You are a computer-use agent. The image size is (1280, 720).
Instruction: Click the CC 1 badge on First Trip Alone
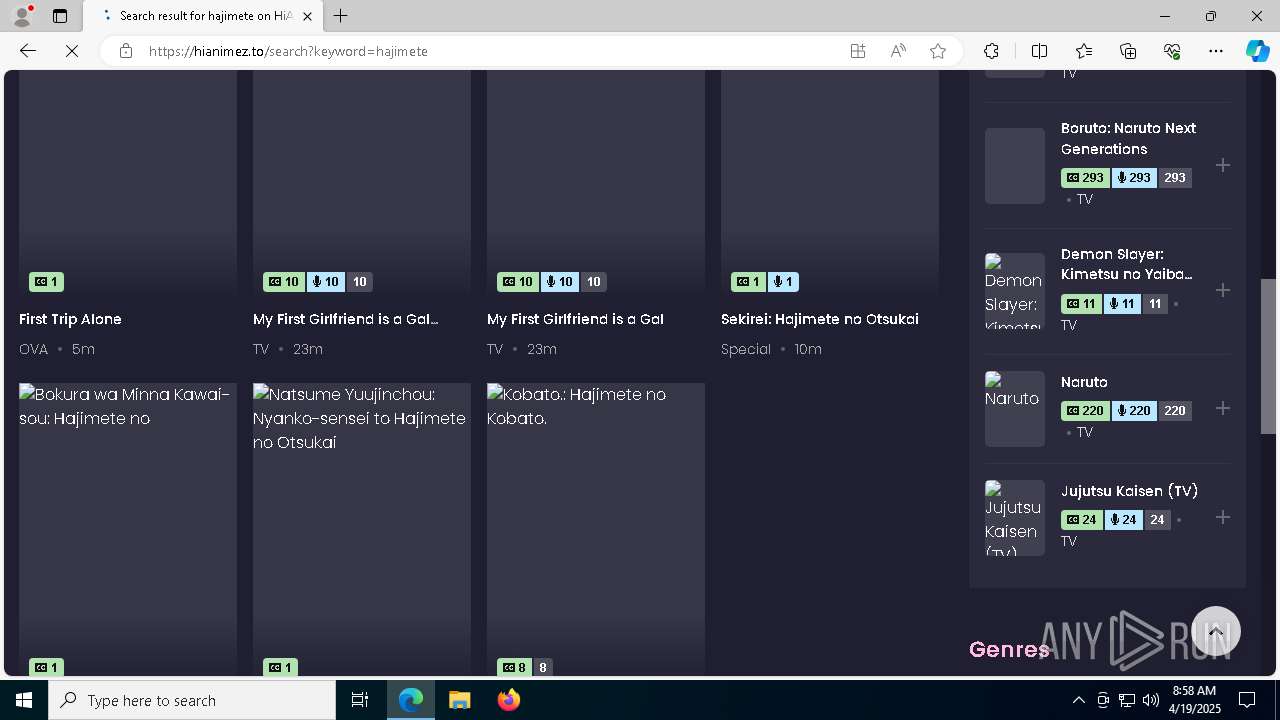pos(46,282)
